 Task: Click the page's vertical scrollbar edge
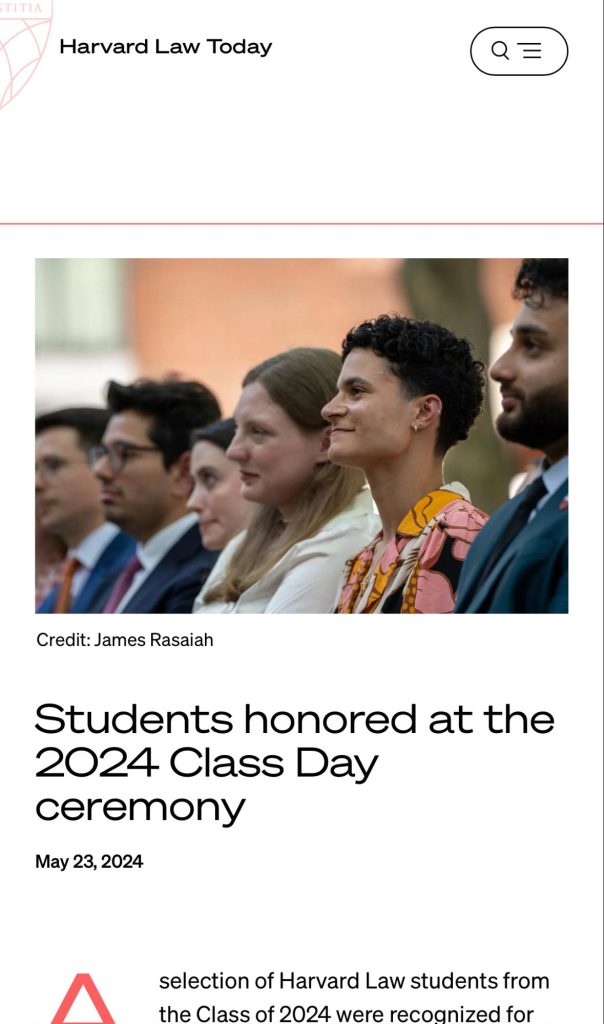click(x=603, y=512)
